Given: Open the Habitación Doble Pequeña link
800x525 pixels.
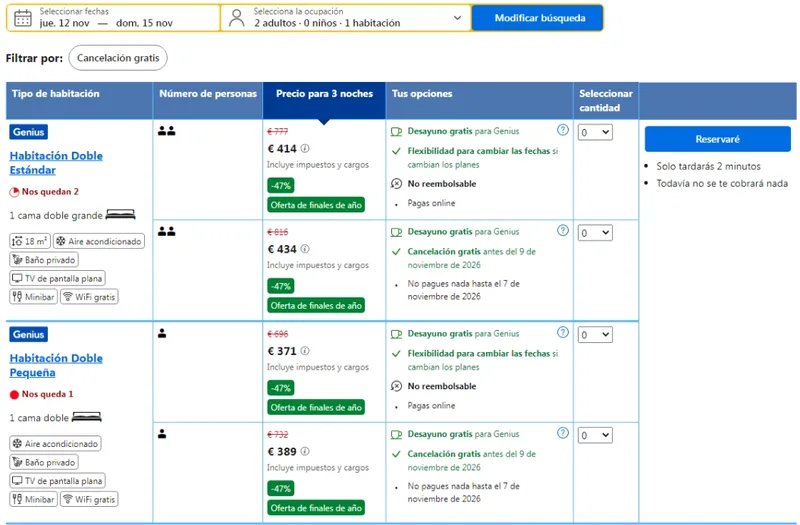Looking at the screenshot, I should click(x=56, y=365).
